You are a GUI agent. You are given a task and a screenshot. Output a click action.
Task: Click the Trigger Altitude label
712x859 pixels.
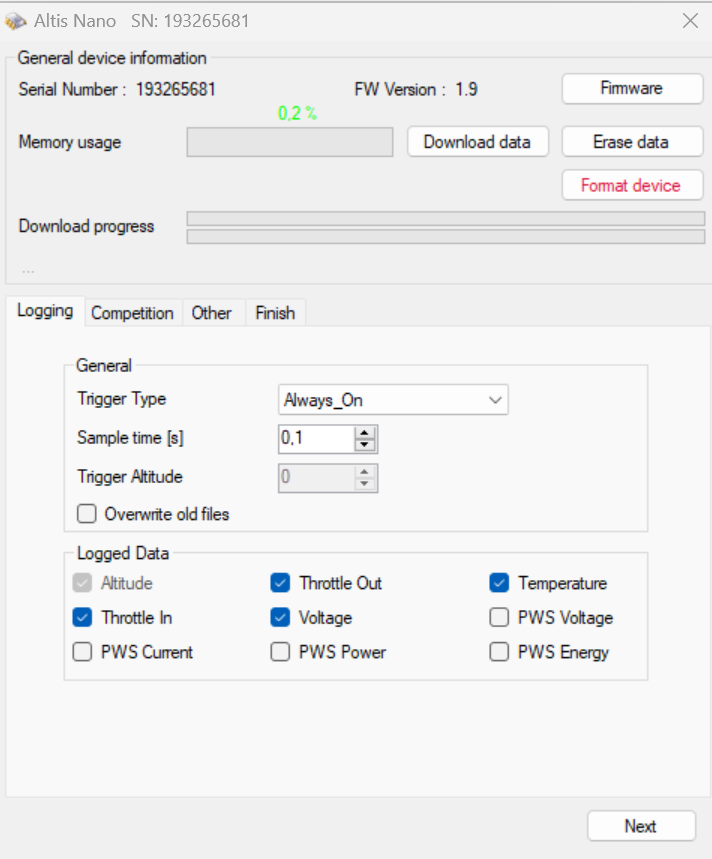pyautogui.click(x=130, y=477)
